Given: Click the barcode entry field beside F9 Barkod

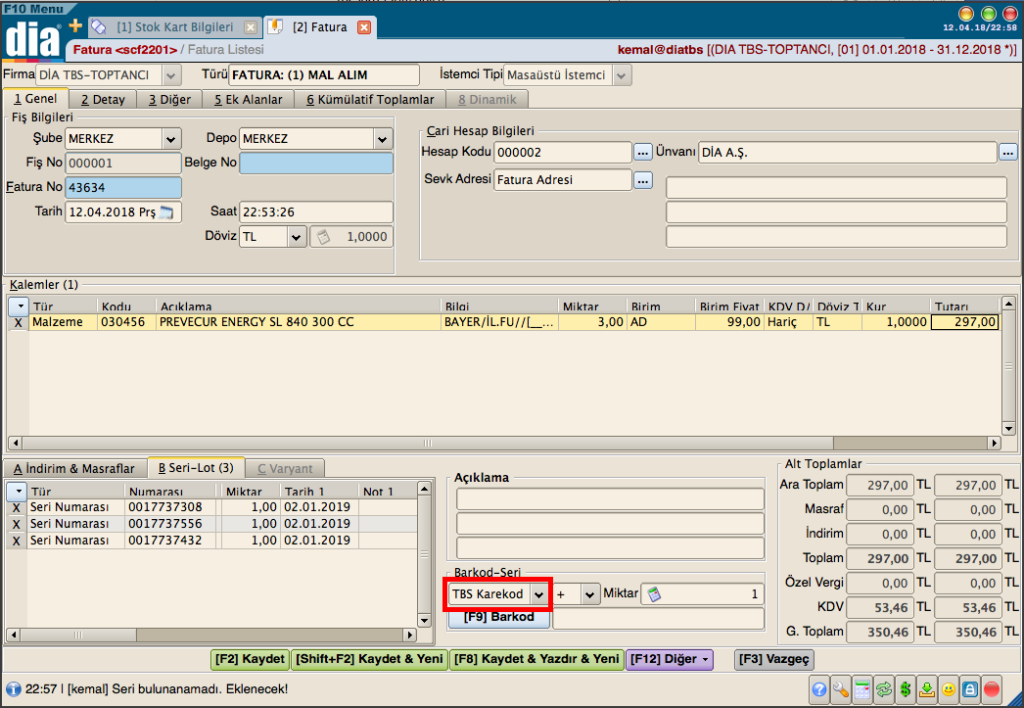Looking at the screenshot, I should click(658, 619).
